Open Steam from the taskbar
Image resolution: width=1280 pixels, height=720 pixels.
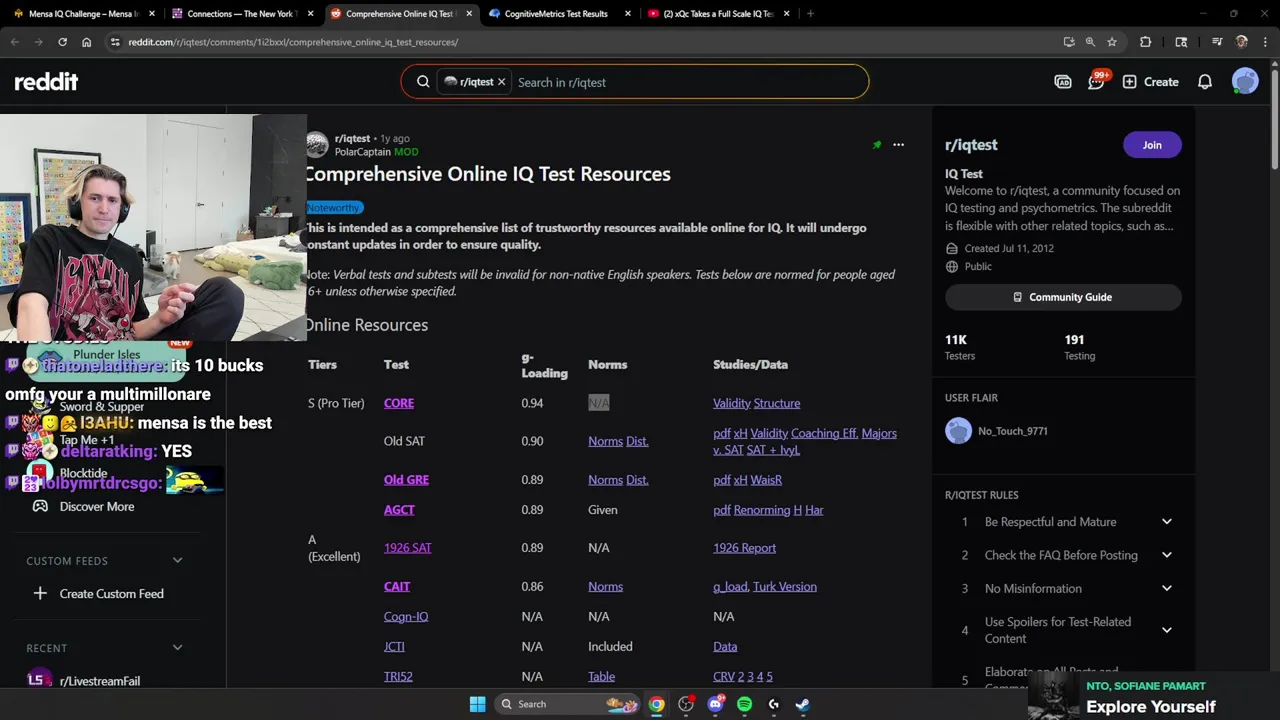click(802, 704)
